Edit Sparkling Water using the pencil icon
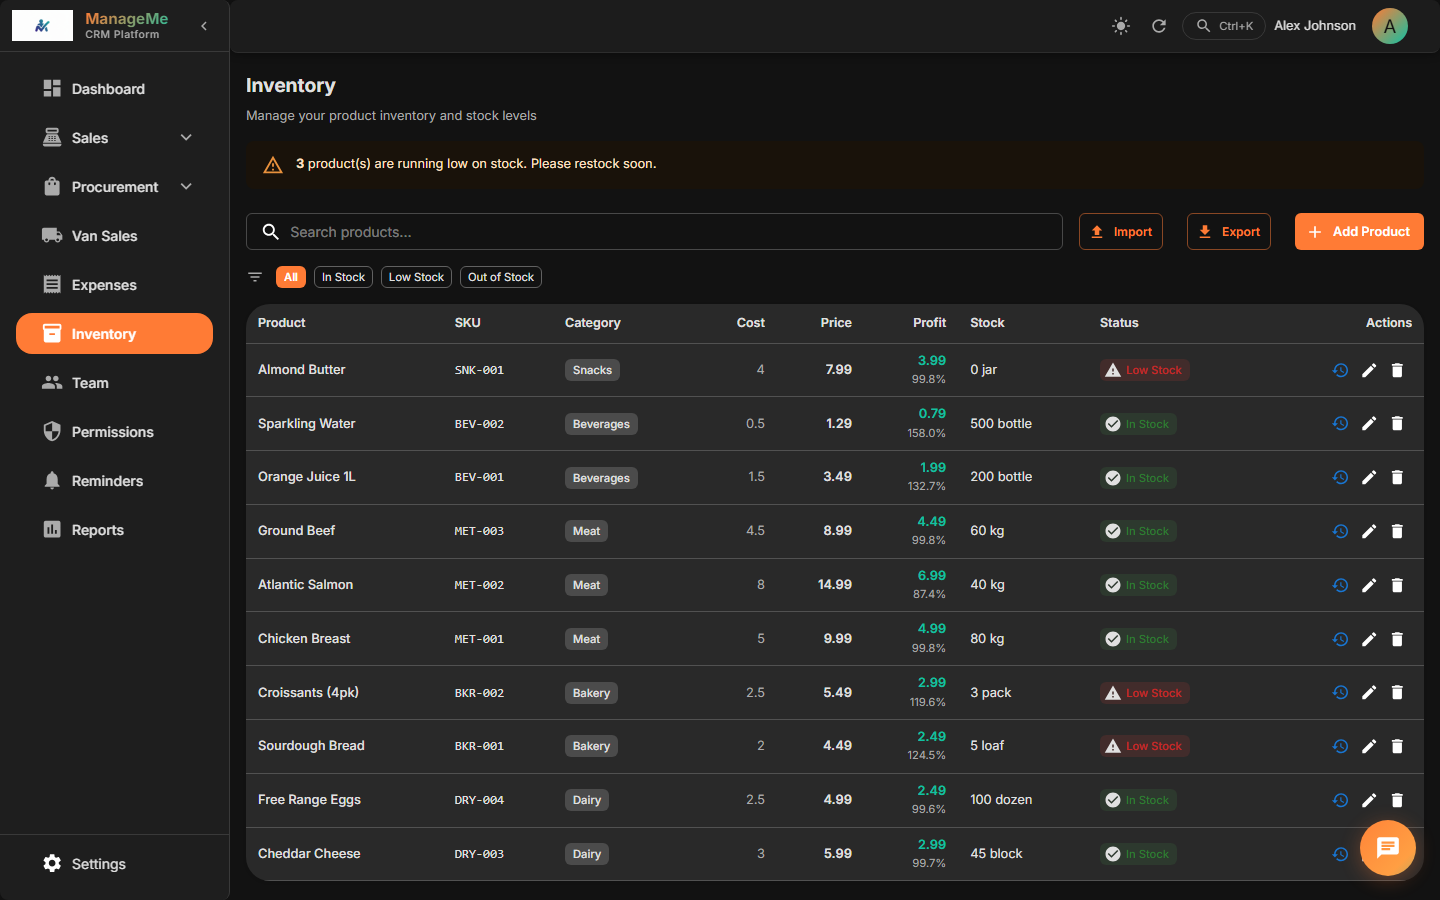This screenshot has height=900, width=1440. 1369,423
